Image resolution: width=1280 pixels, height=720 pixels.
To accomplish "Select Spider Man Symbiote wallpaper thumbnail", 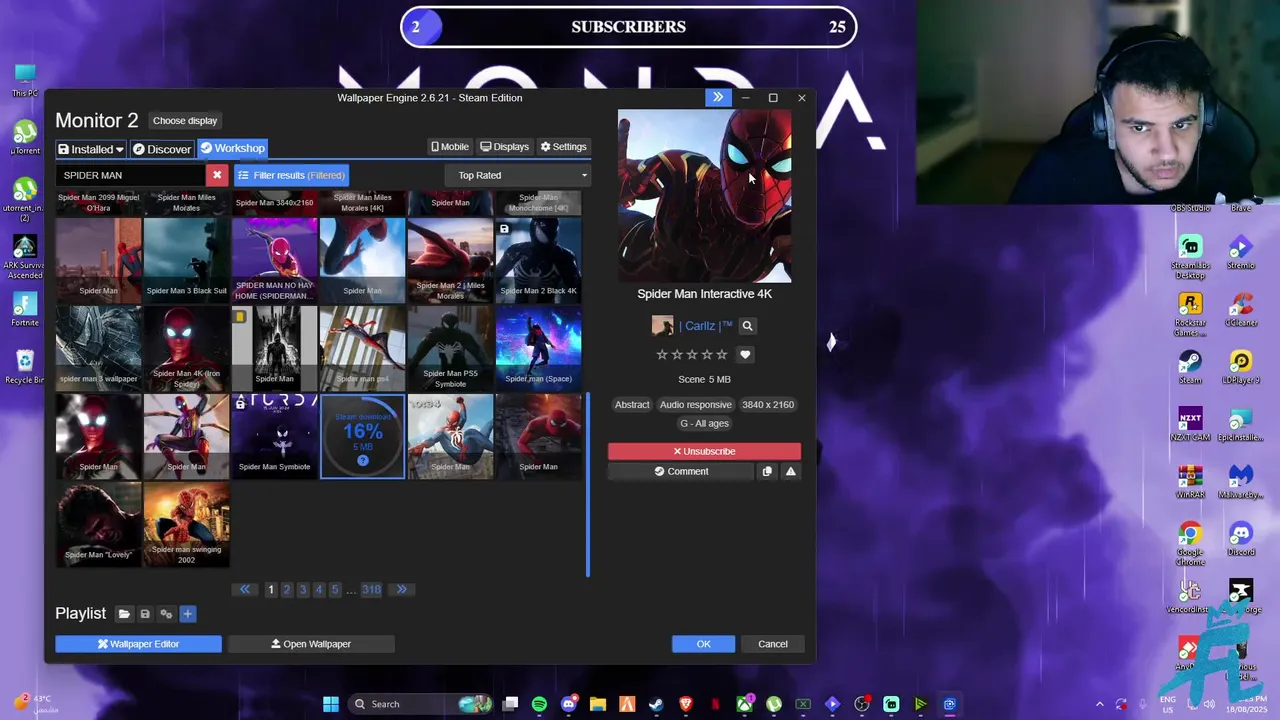I will point(274,436).
